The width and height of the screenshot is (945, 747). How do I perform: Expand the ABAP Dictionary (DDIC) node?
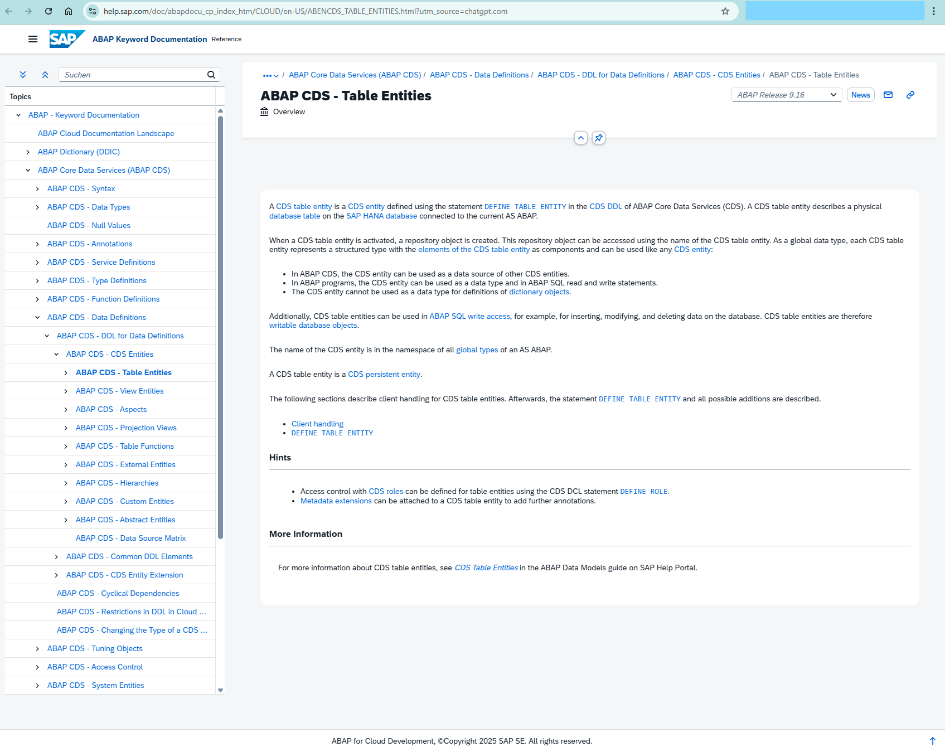tap(28, 152)
